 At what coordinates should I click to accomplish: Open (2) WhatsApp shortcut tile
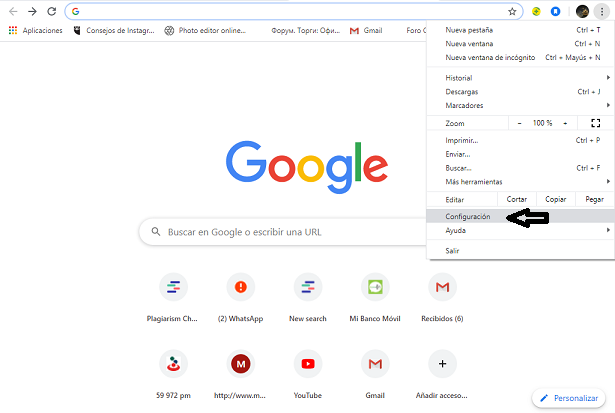click(x=240, y=297)
